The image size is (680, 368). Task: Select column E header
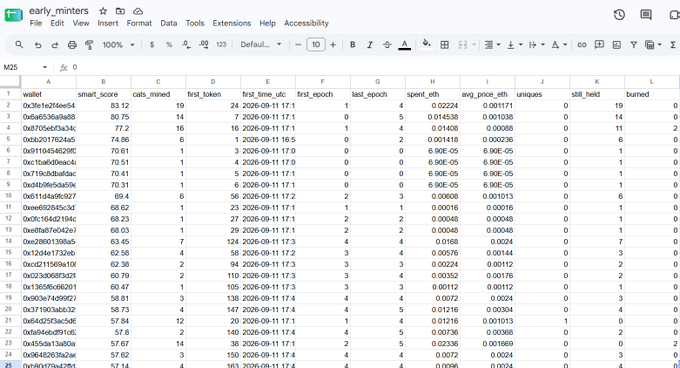pos(268,81)
